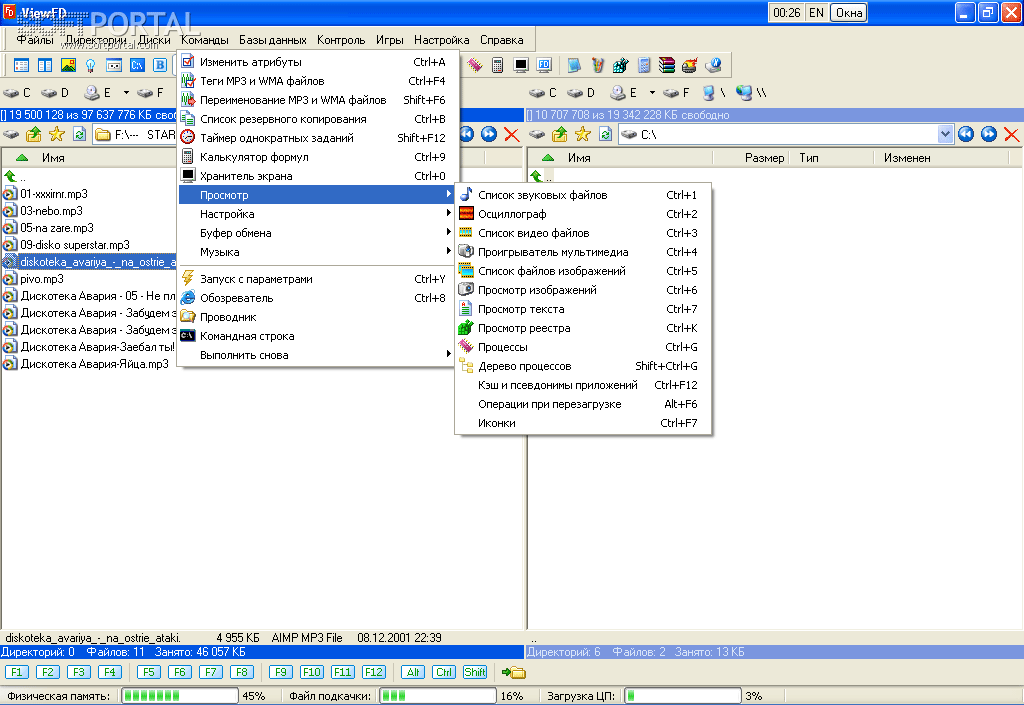Click the favorites star in left panel
Image resolution: width=1024 pixels, height=705 pixels.
tap(57, 134)
